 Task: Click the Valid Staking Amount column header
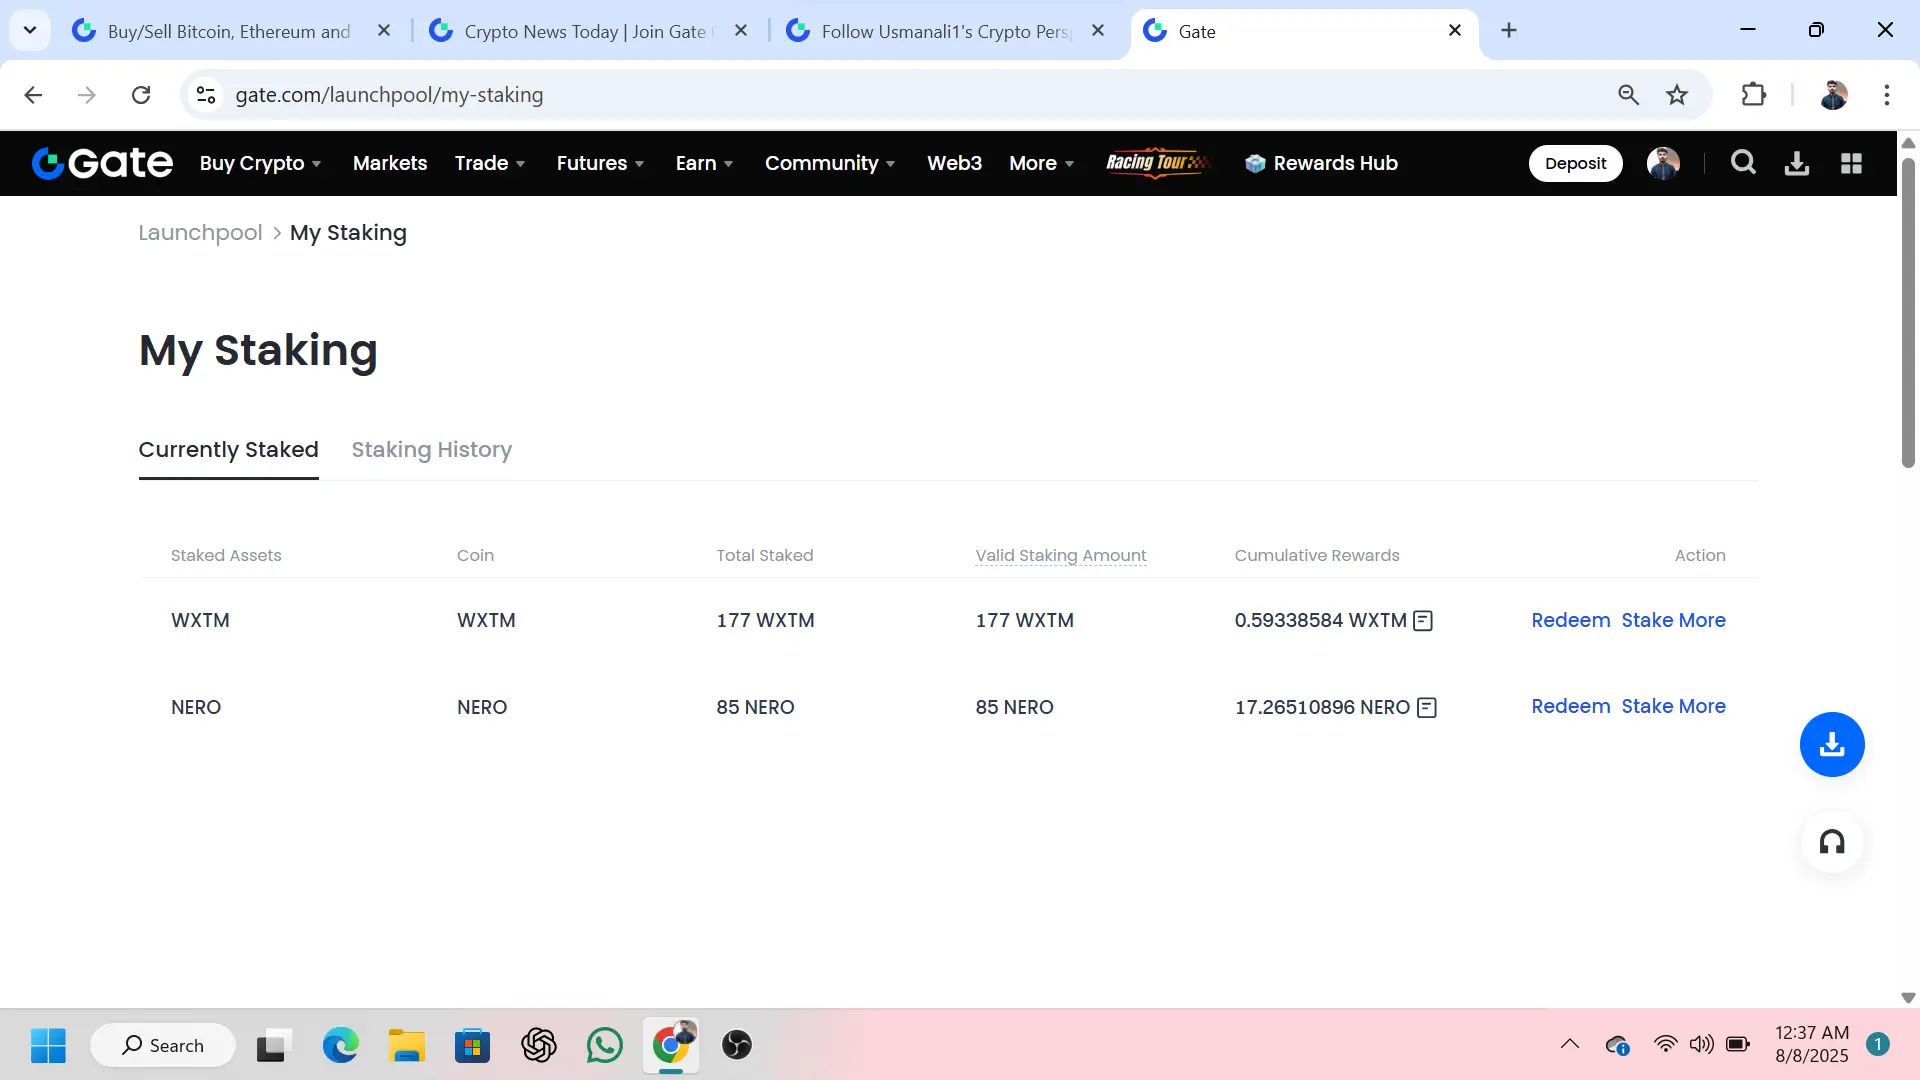pyautogui.click(x=1060, y=555)
